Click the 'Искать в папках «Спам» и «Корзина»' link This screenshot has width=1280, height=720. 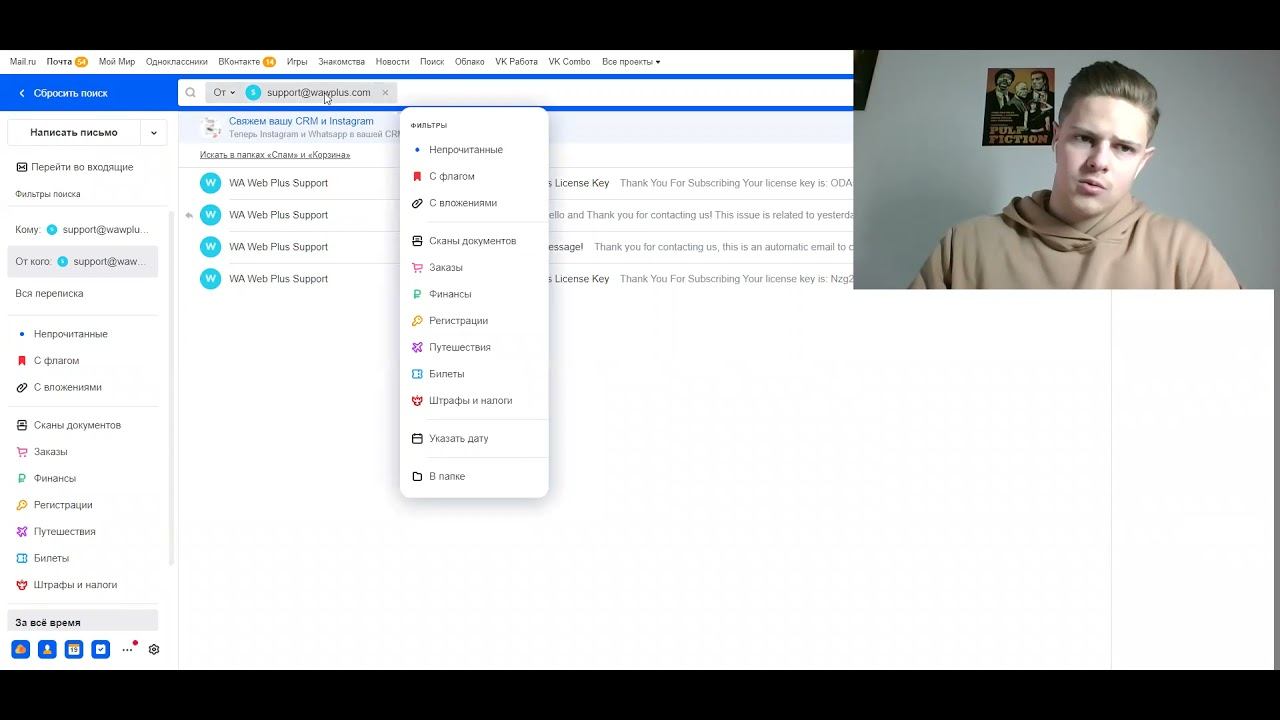click(x=275, y=155)
